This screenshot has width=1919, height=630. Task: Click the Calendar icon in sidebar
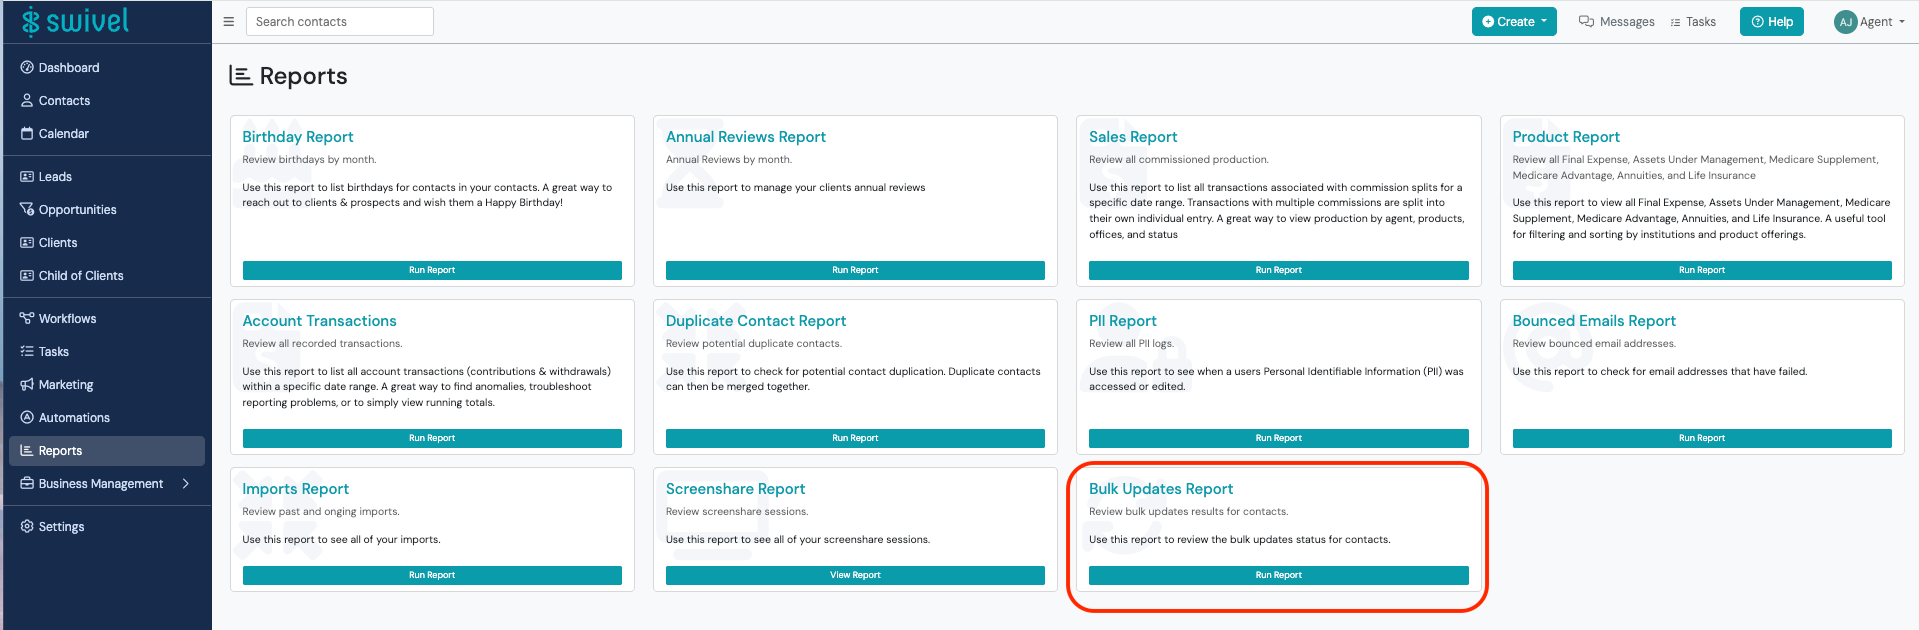[27, 134]
